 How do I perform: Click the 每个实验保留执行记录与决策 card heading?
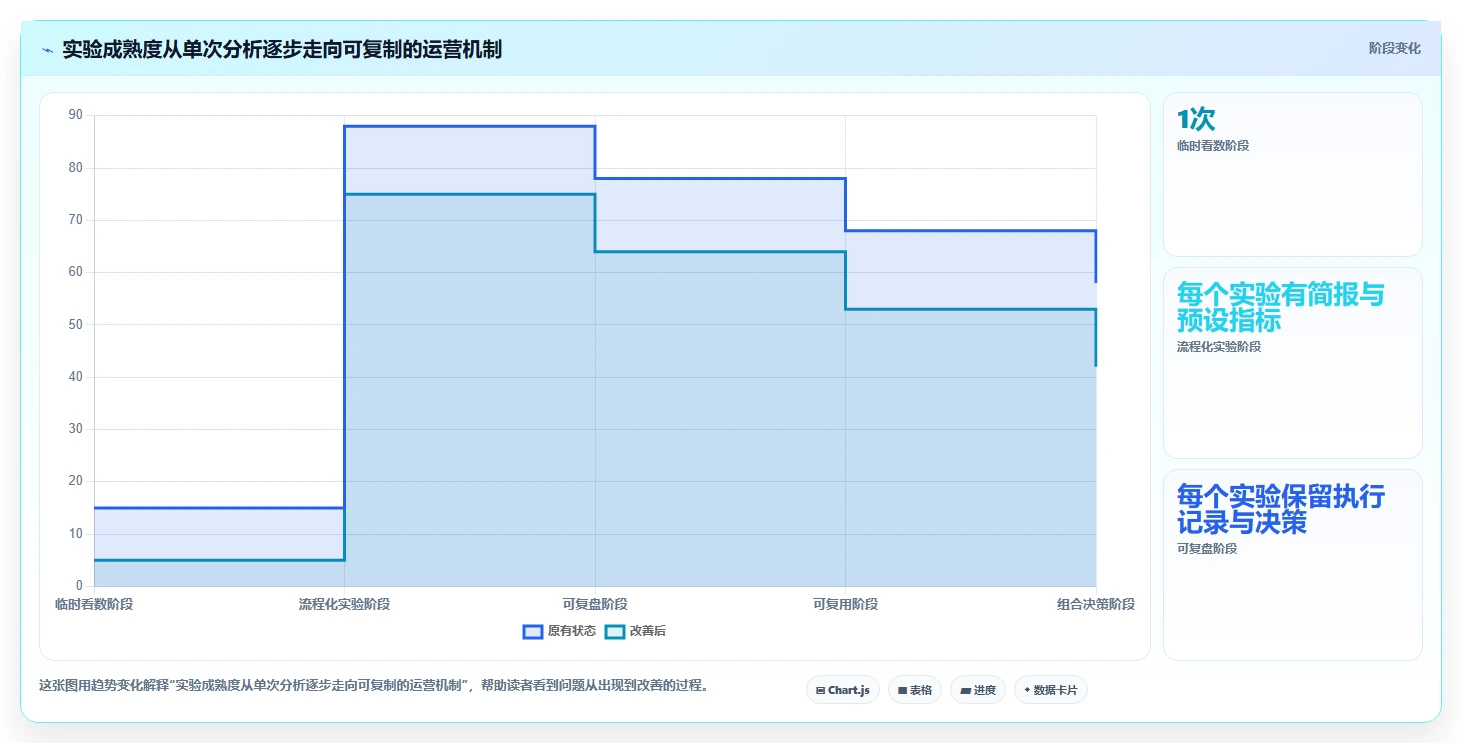pos(1281,510)
